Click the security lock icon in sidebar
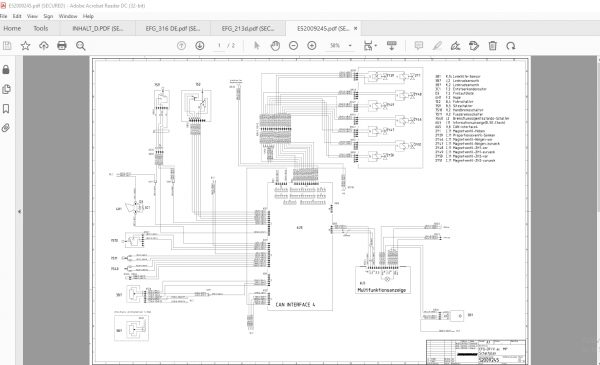Screen dimensions: 600x365 [6, 70]
